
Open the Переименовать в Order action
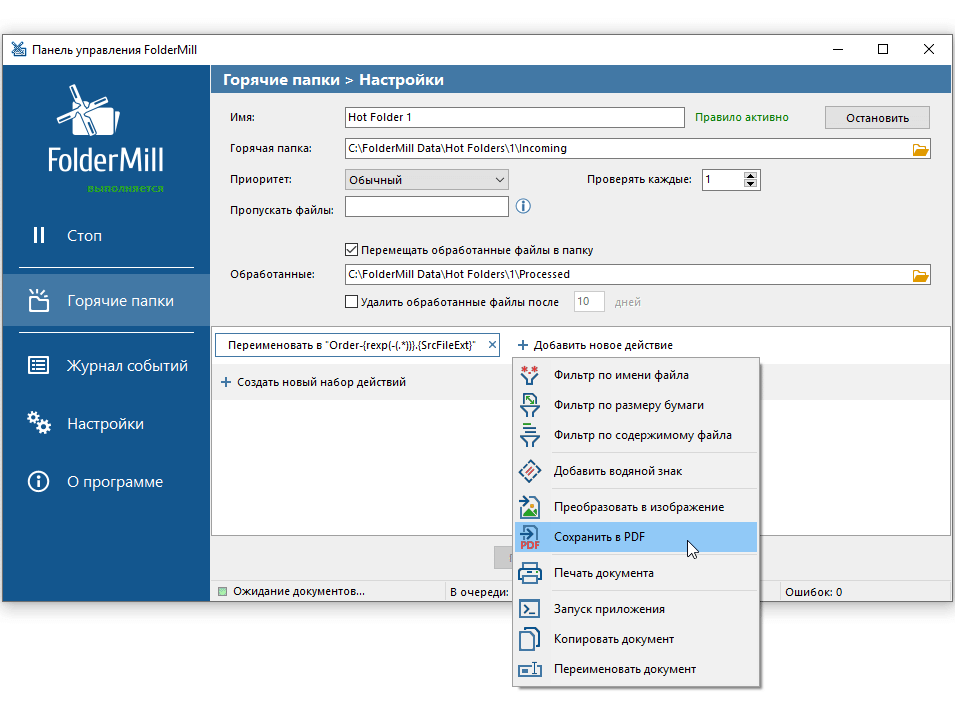[x=351, y=345]
